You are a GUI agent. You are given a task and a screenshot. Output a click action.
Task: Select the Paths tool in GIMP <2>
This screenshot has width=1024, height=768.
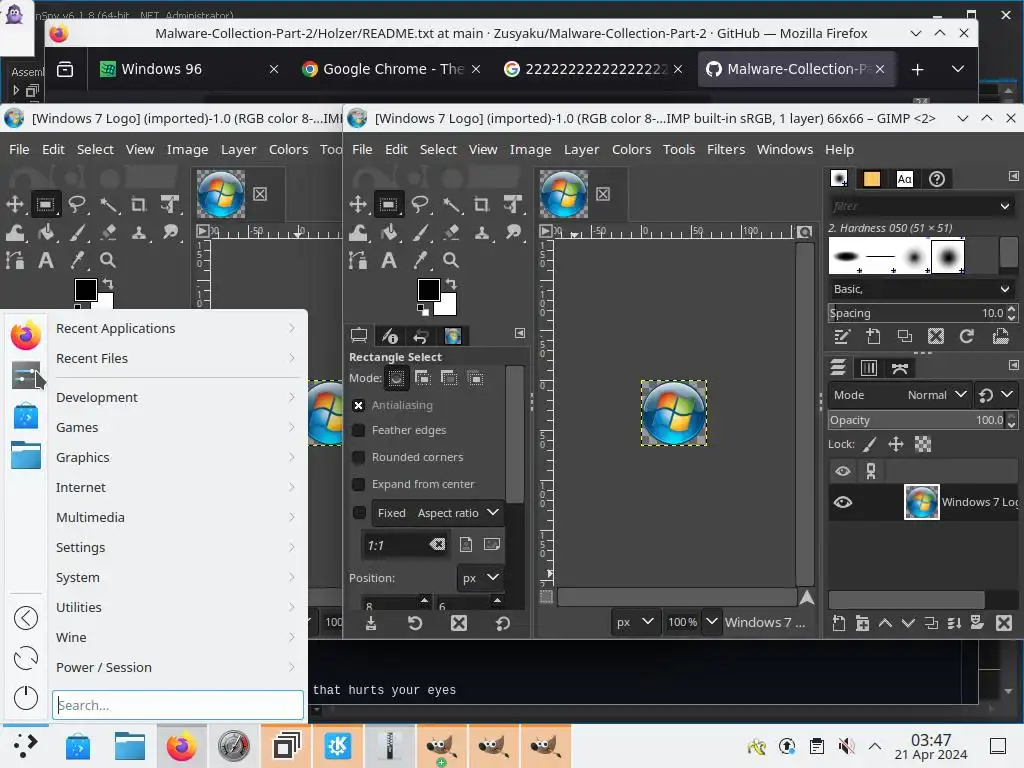coord(358,261)
